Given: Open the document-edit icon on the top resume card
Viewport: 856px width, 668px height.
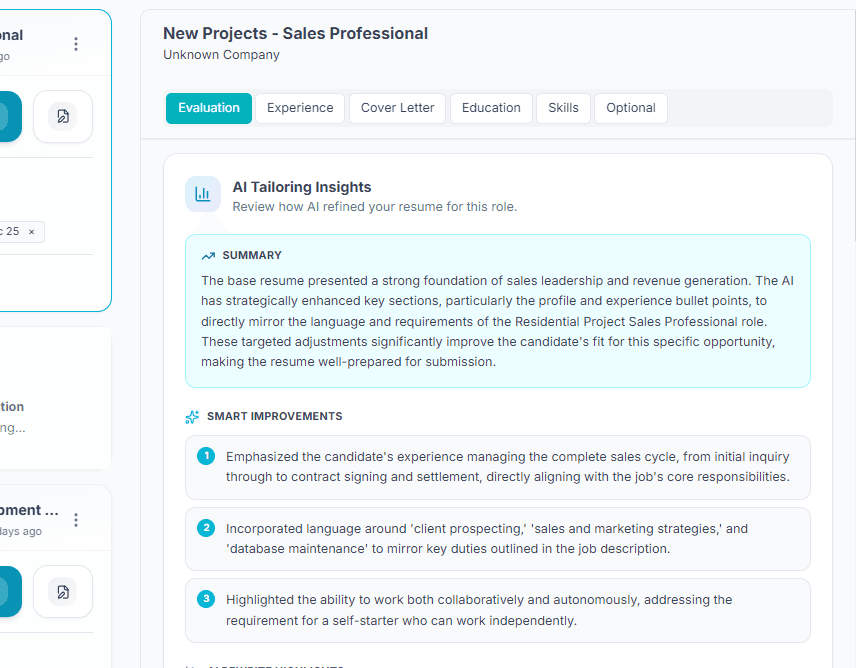Looking at the screenshot, I should (x=63, y=117).
